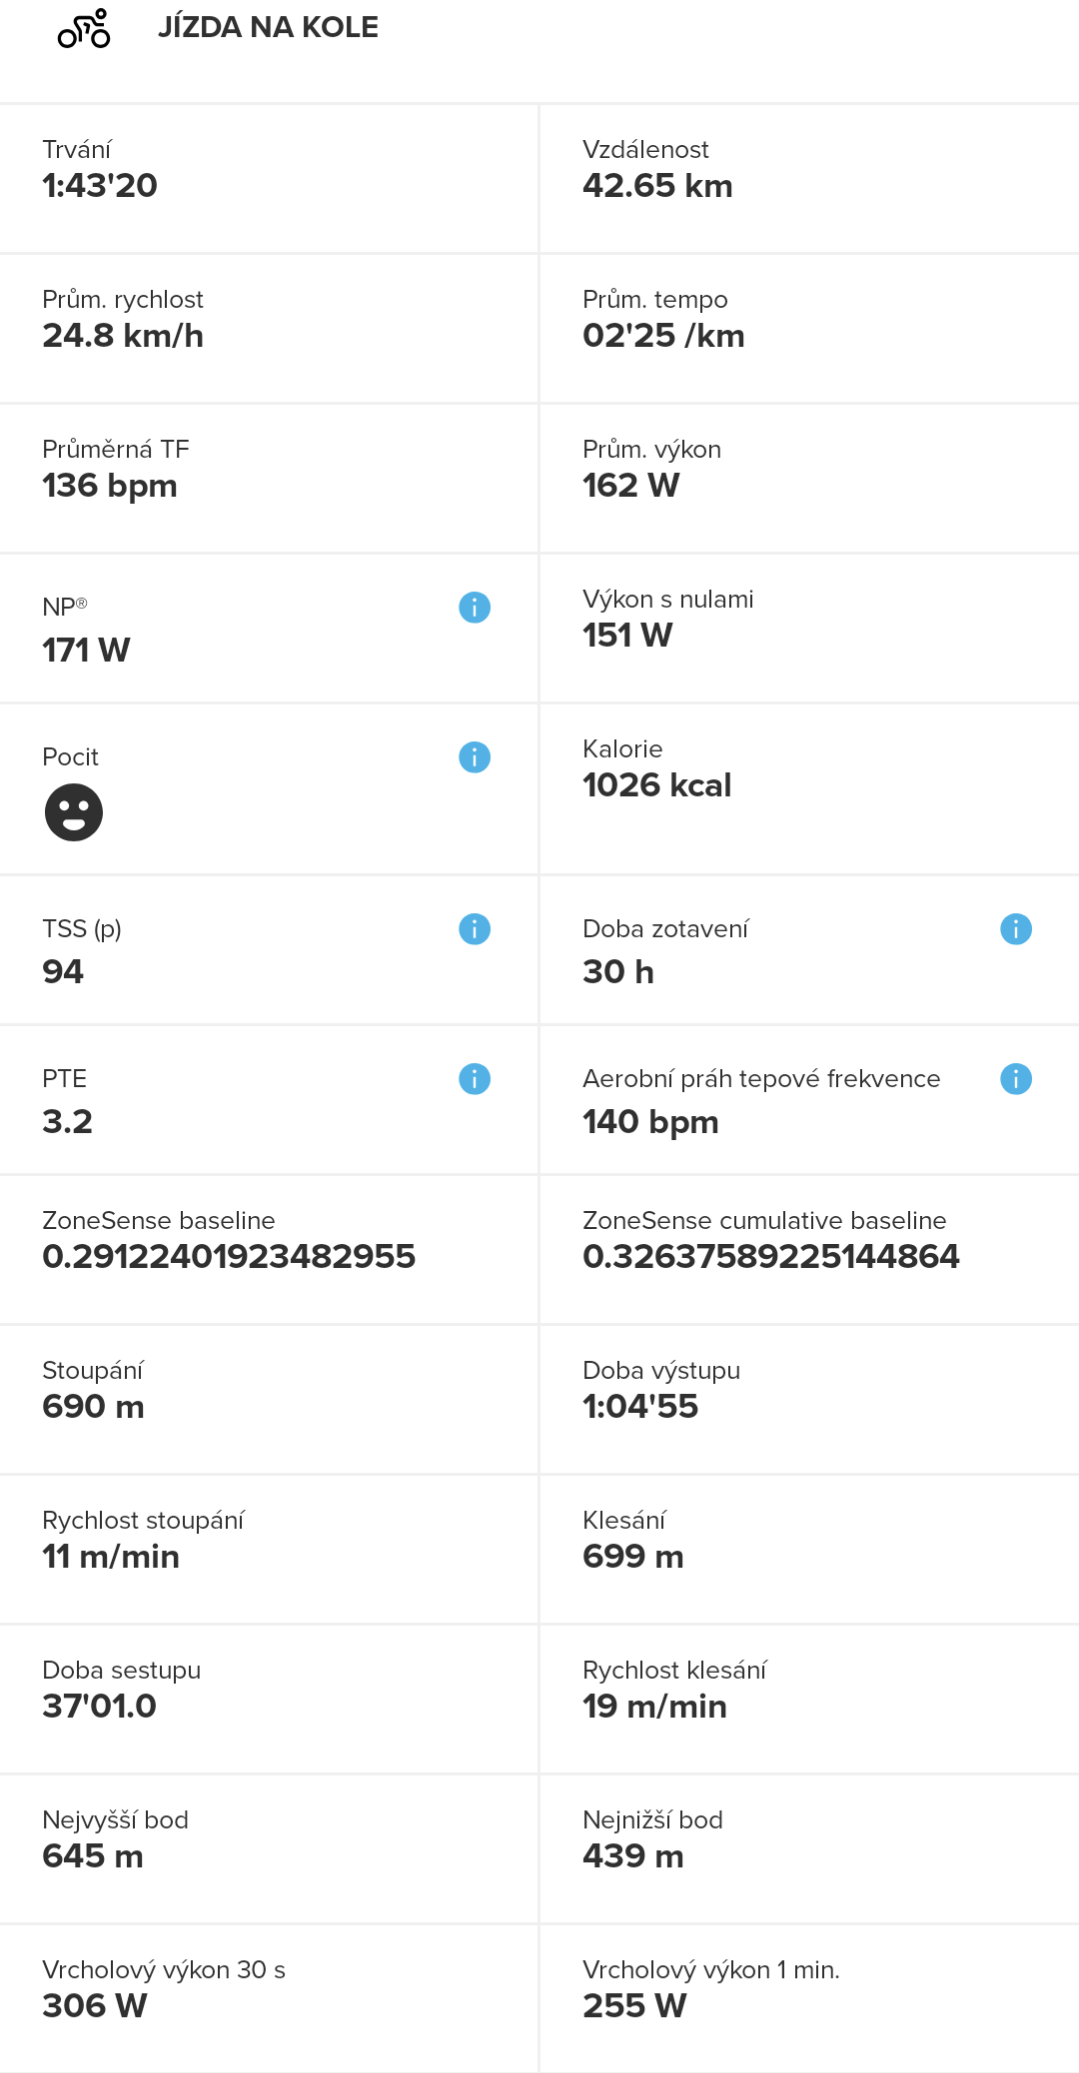Select the Vzdálenost 42.65 km value
The width and height of the screenshot is (1079, 2073).
pyautogui.click(x=658, y=186)
